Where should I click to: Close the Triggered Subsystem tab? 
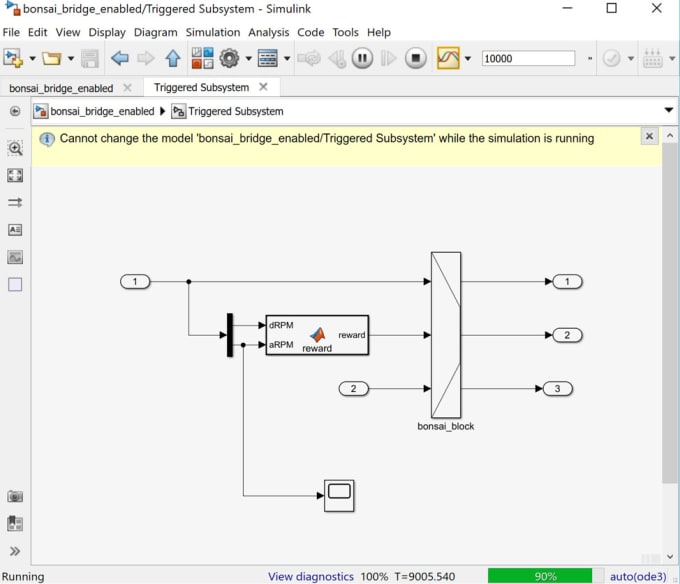pyautogui.click(x=263, y=87)
